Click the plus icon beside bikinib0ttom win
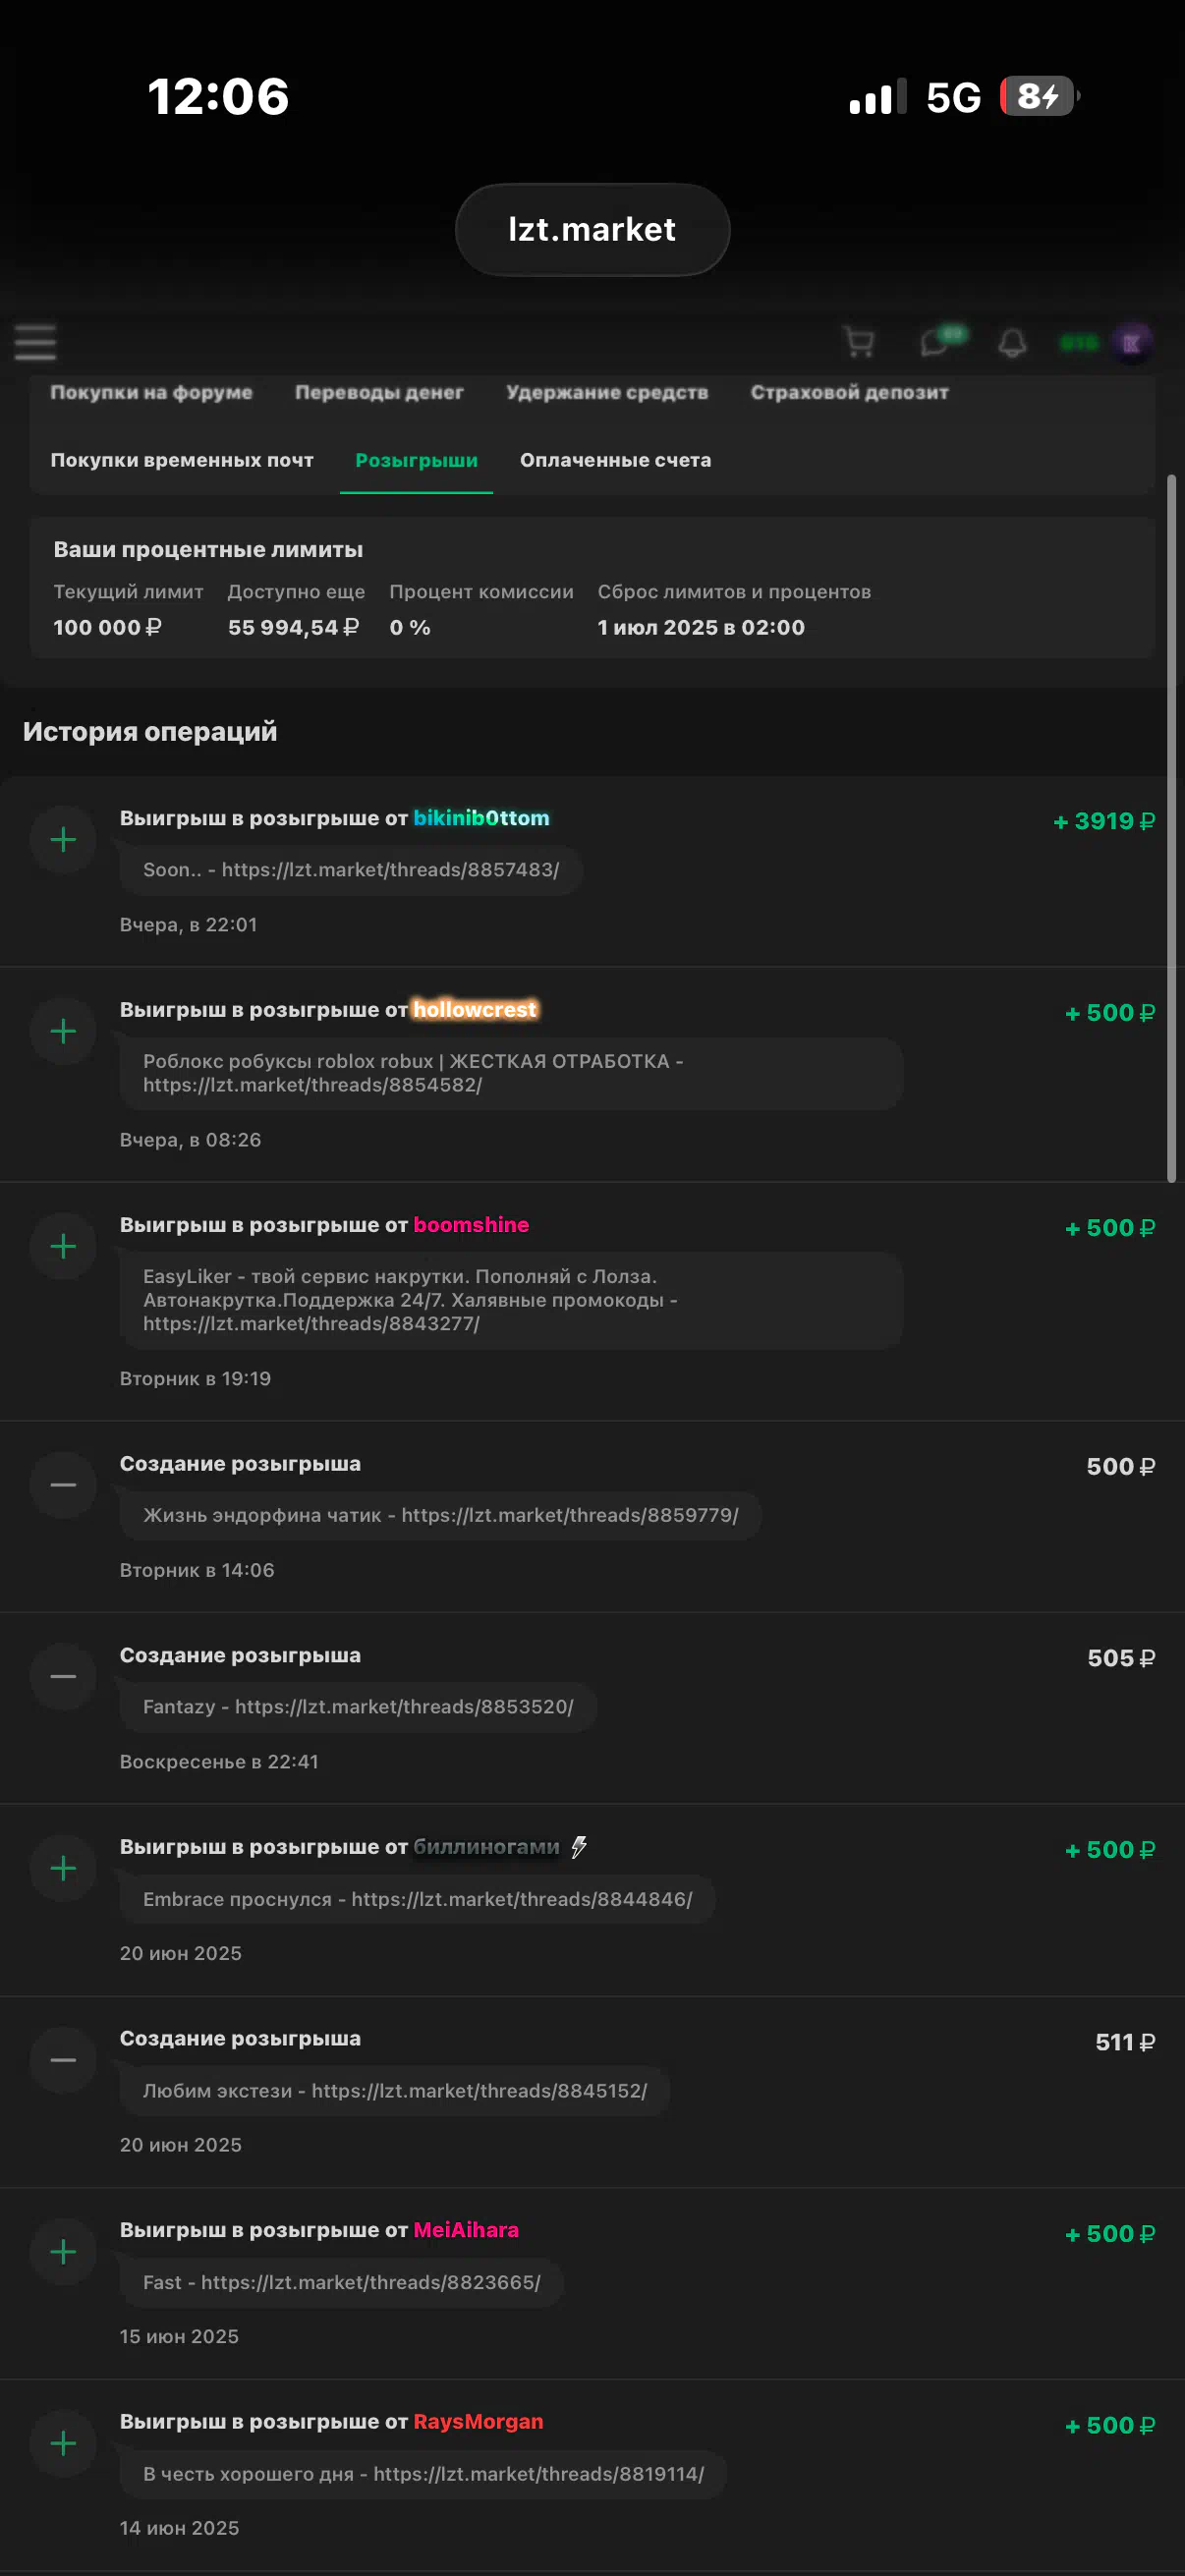The height and width of the screenshot is (2576, 1185). pos(63,839)
